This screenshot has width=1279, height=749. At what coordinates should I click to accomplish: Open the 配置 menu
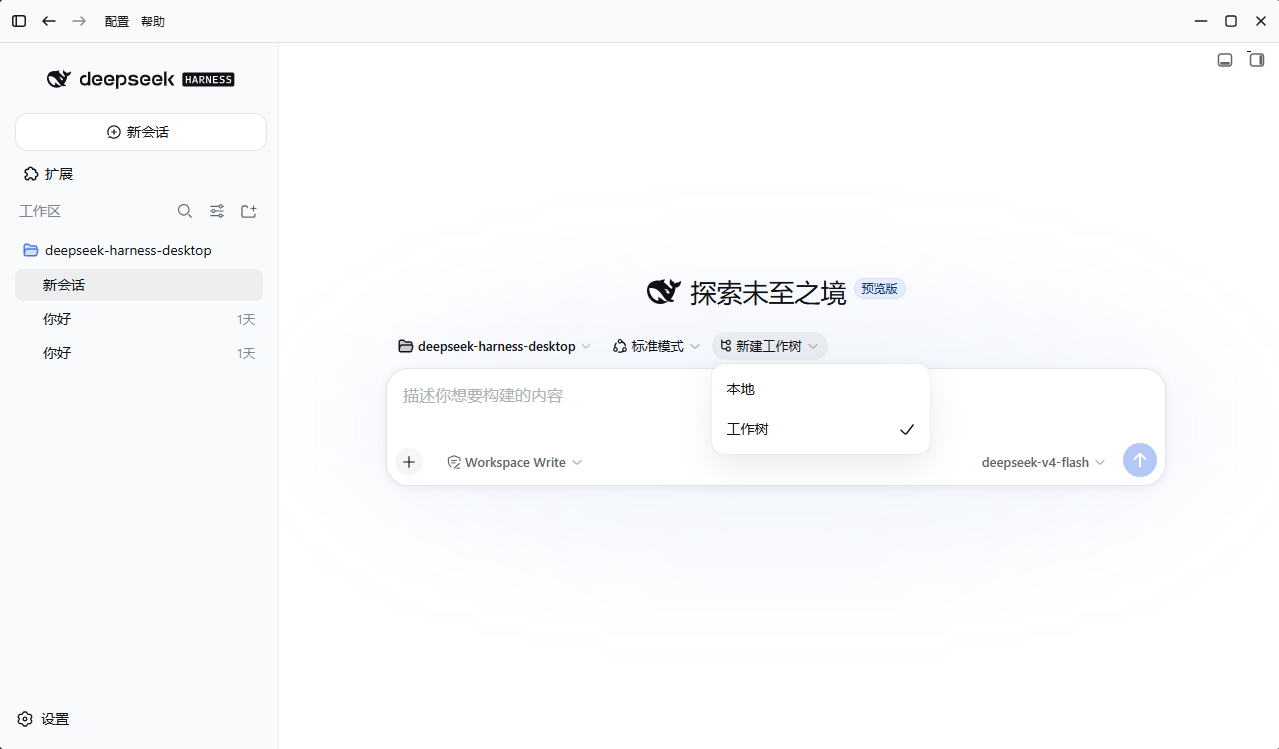click(117, 21)
